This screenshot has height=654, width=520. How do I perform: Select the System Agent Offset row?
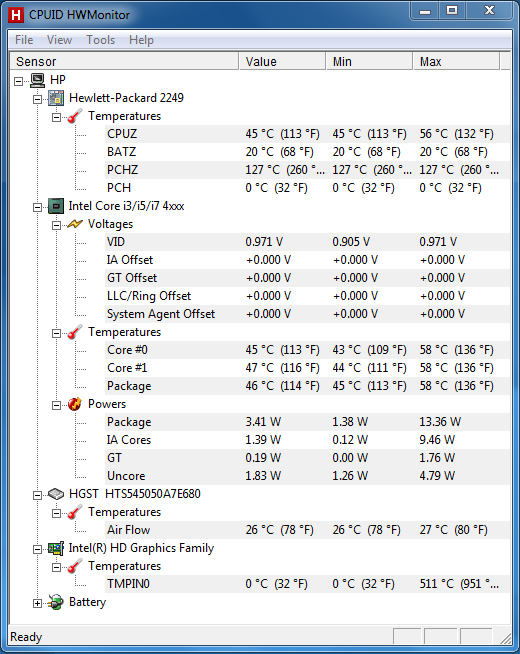(307, 314)
